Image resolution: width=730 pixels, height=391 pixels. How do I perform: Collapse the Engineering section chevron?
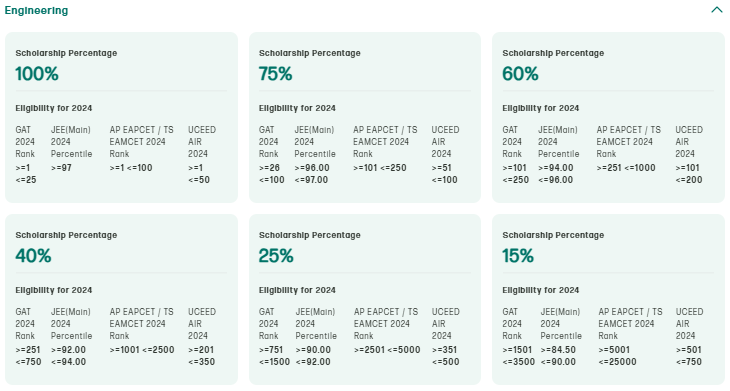tap(716, 10)
